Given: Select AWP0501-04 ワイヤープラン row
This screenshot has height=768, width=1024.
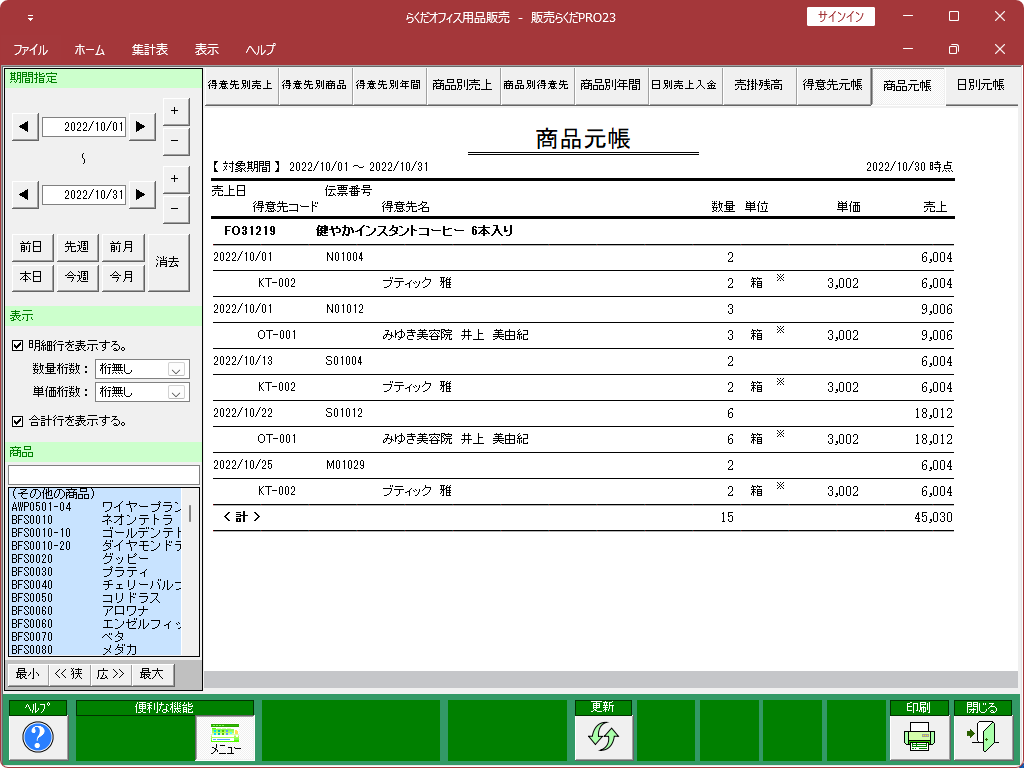Looking at the screenshot, I should pos(95,507).
